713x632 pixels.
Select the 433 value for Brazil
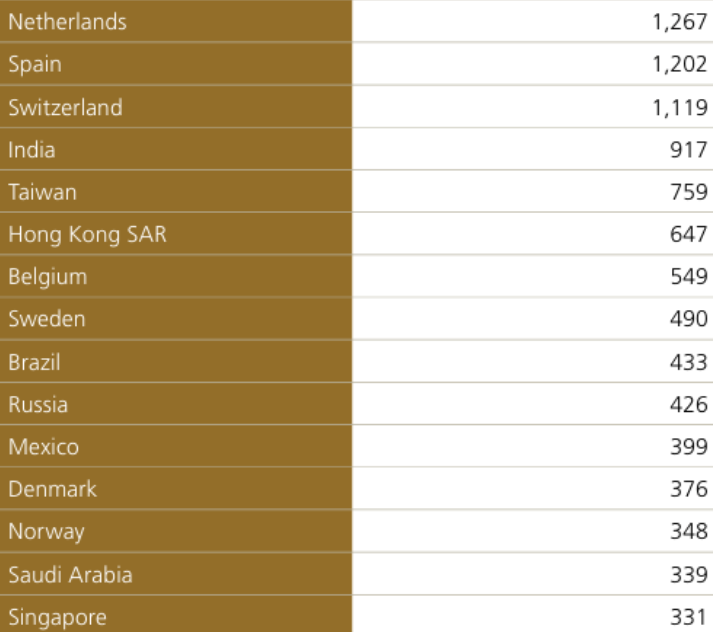coord(689,363)
